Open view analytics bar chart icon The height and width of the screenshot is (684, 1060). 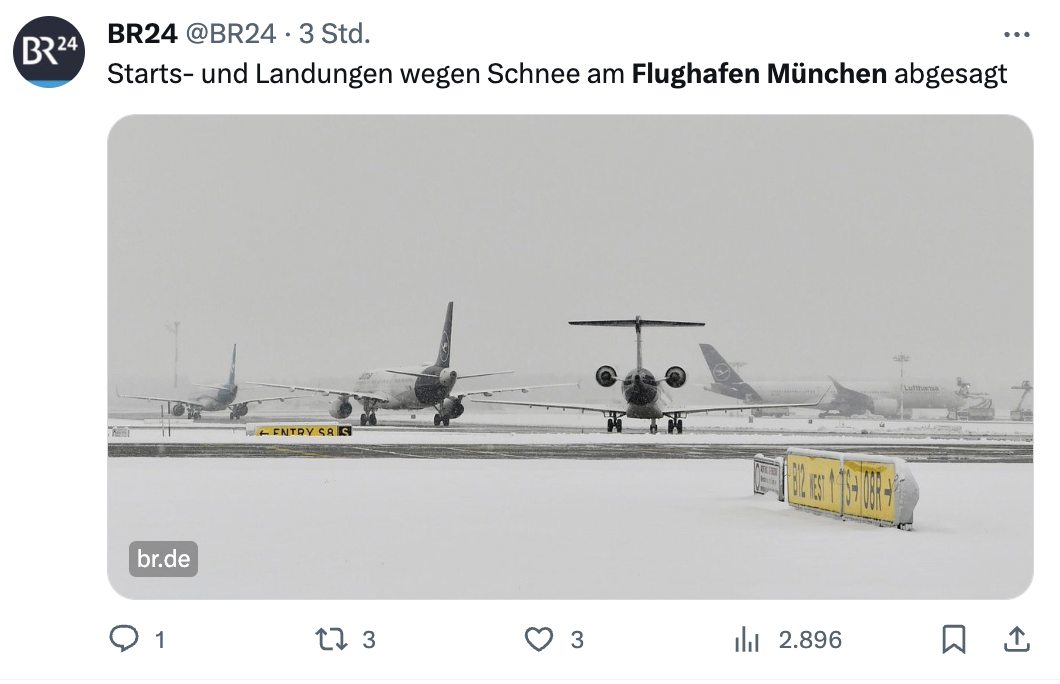click(x=747, y=639)
